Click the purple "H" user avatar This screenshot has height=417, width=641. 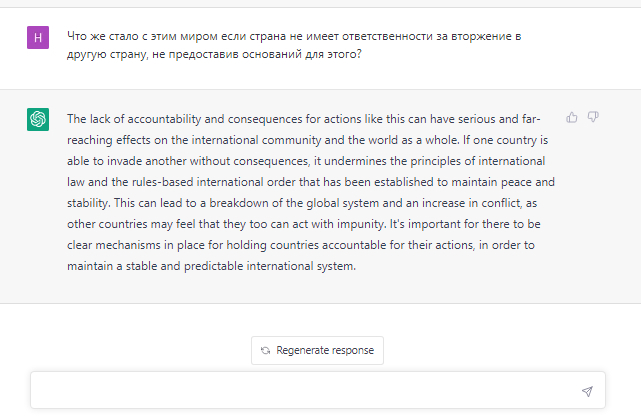[38, 38]
